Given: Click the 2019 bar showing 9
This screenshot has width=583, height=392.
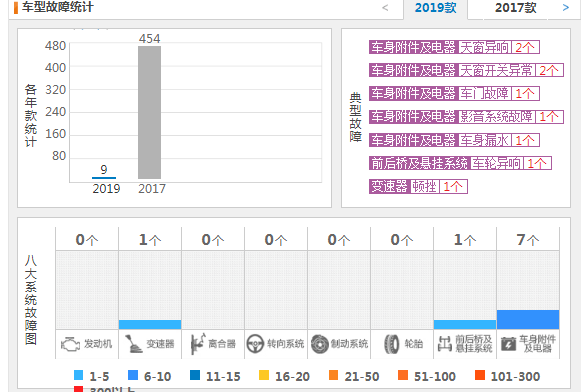Looking at the screenshot, I should pyautogui.click(x=104, y=178).
